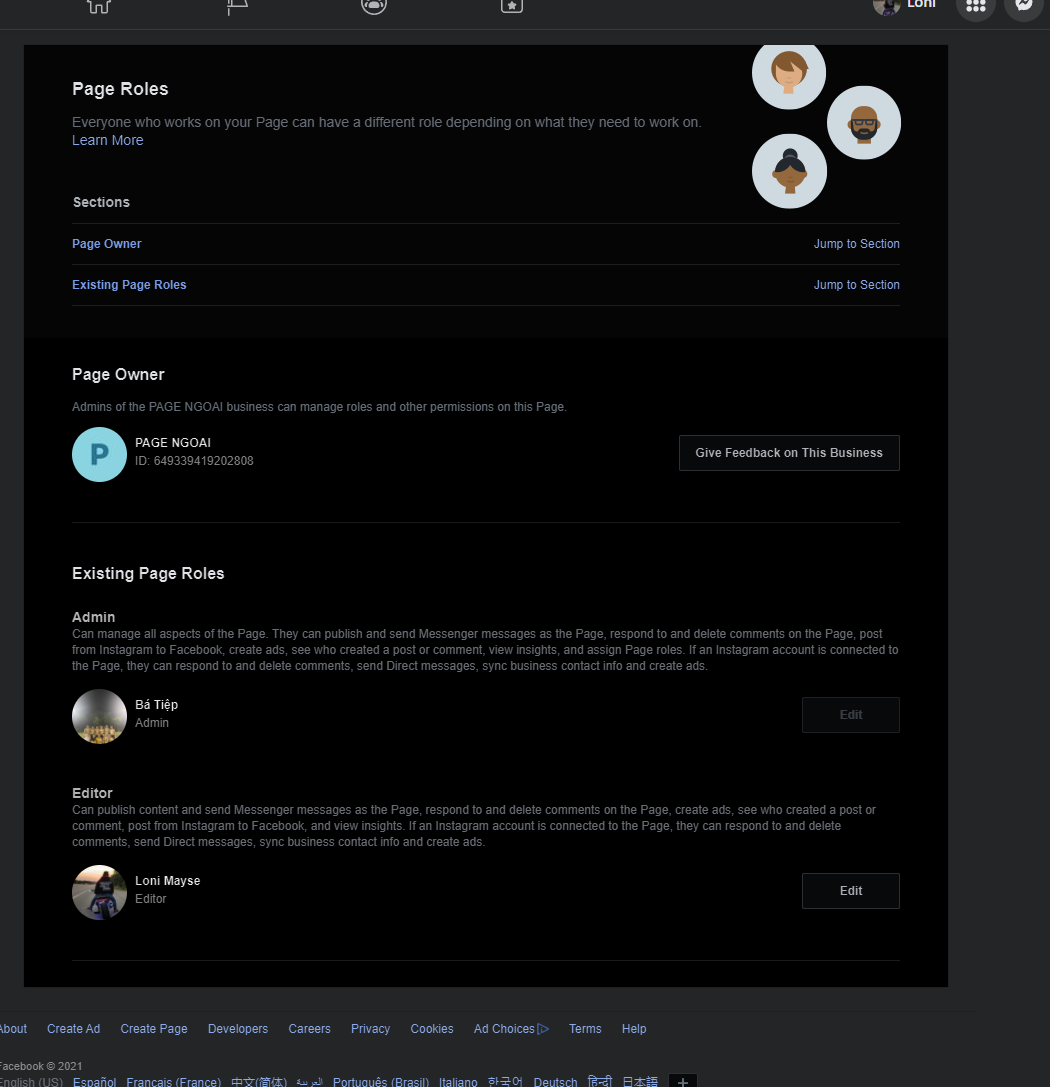1050x1087 pixels.
Task: Visit the Developers footer link
Action: click(x=238, y=1029)
